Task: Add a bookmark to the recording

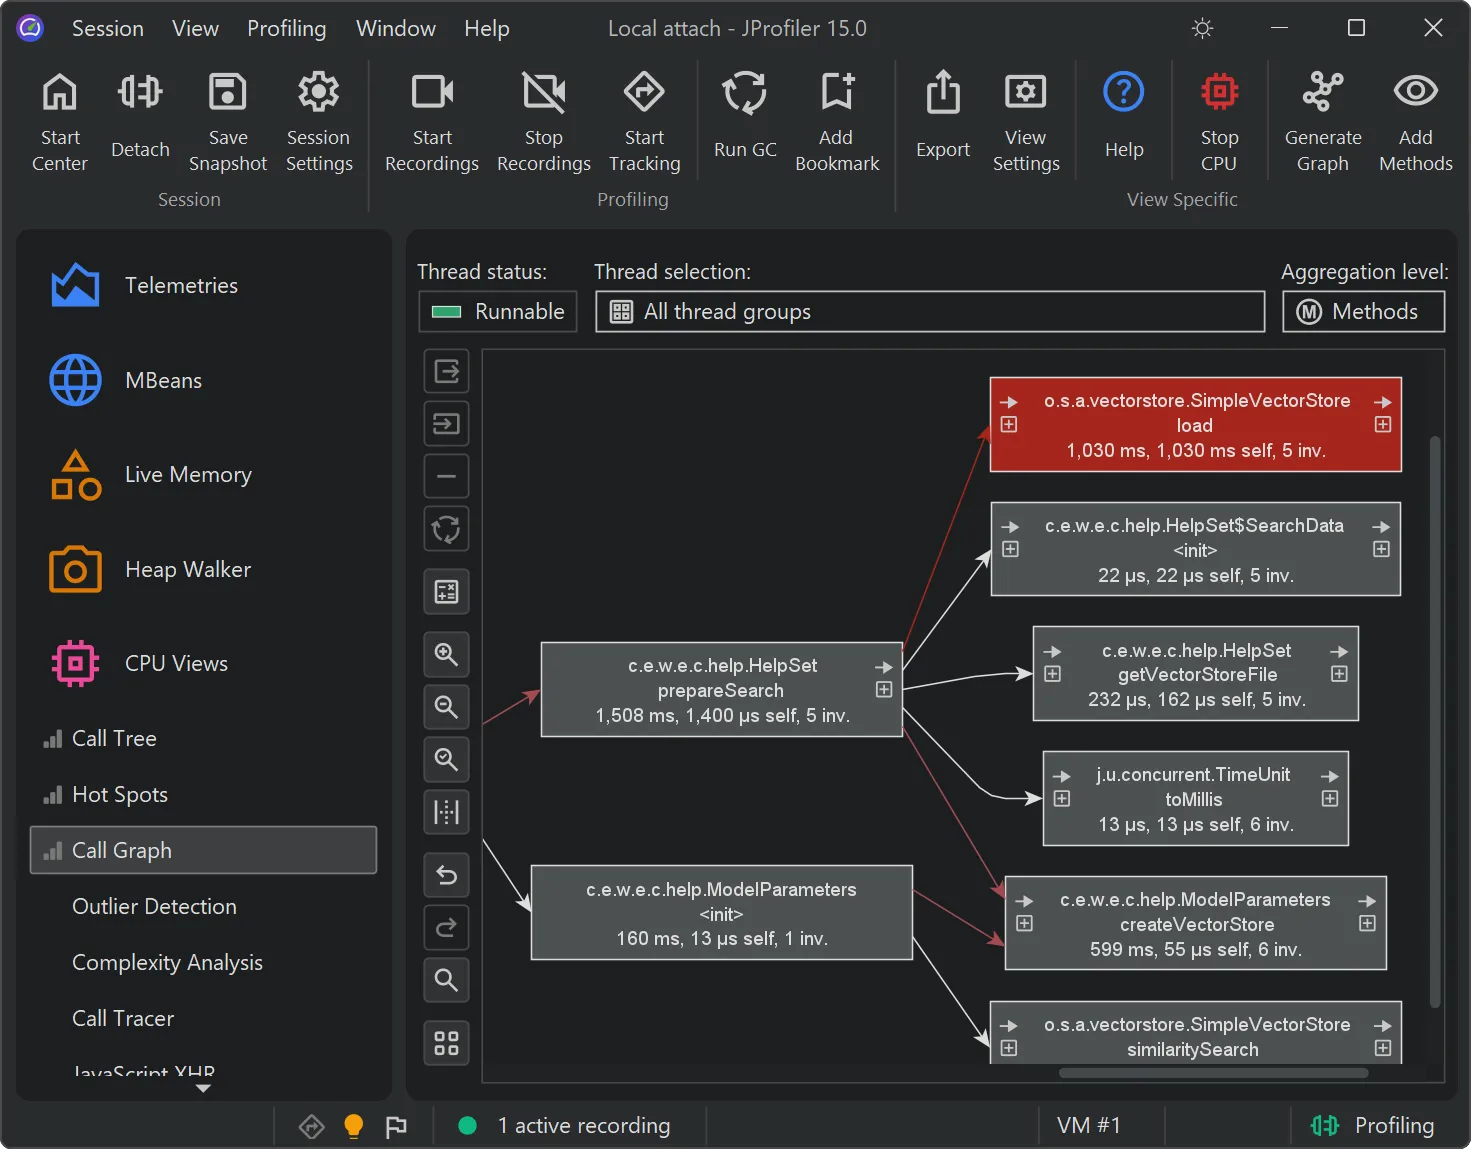Action: click(837, 118)
